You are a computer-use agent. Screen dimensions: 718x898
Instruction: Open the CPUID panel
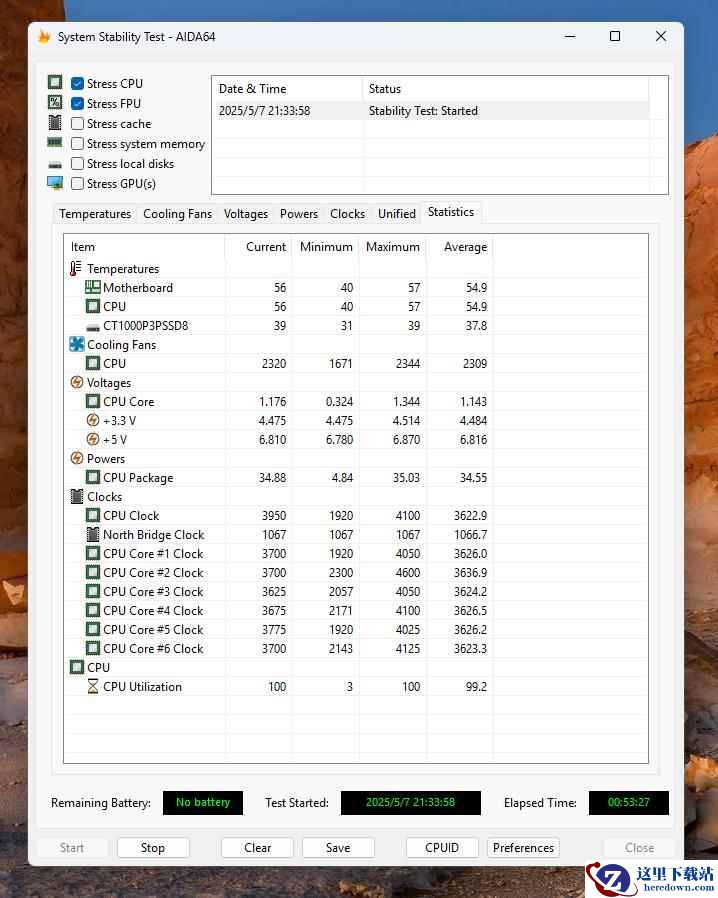click(x=441, y=848)
